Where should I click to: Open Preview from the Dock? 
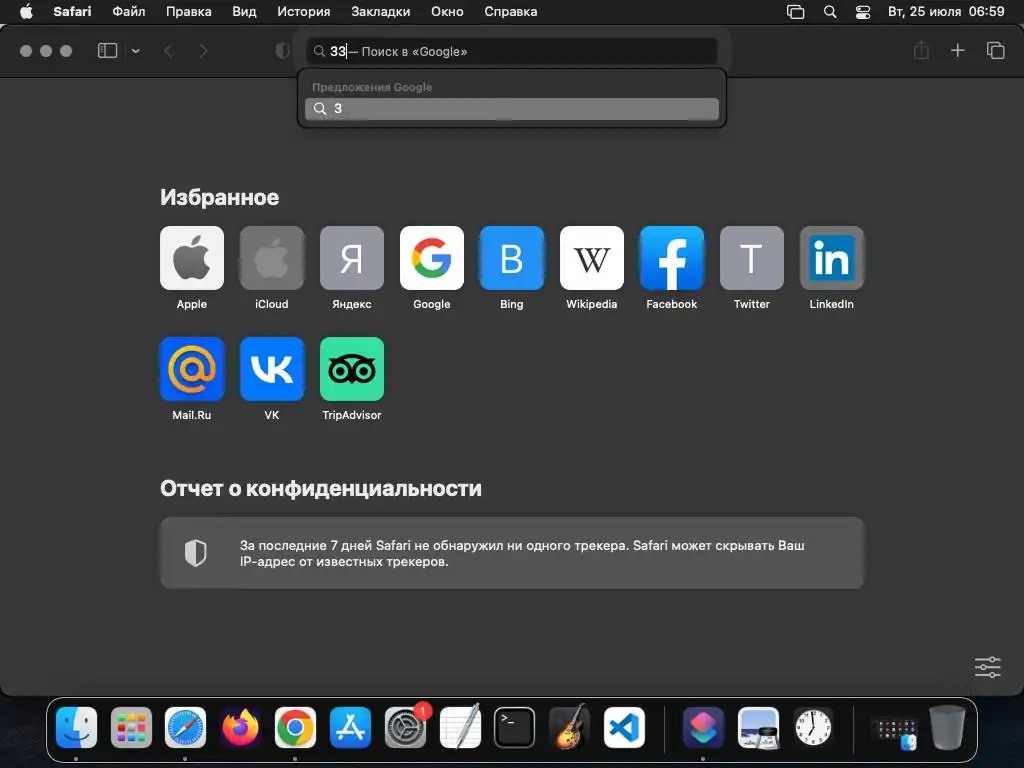[758, 727]
